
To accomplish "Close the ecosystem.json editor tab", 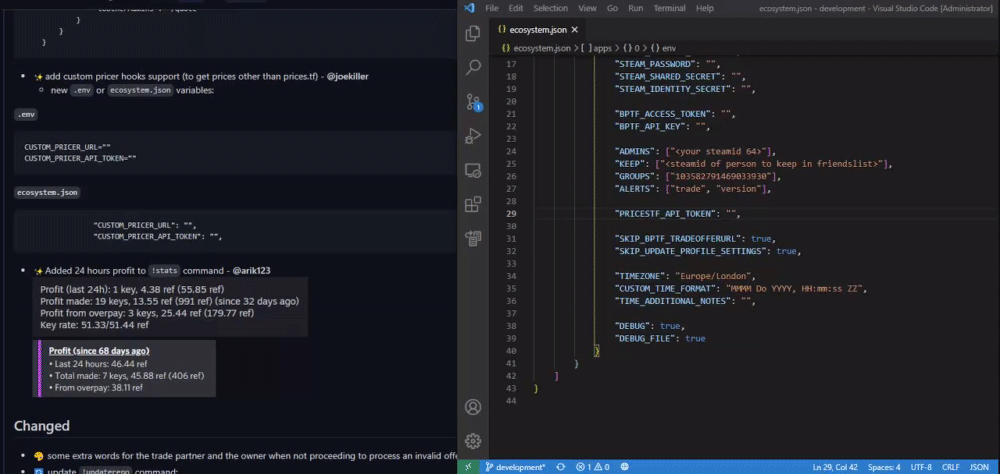I will click(x=574, y=29).
